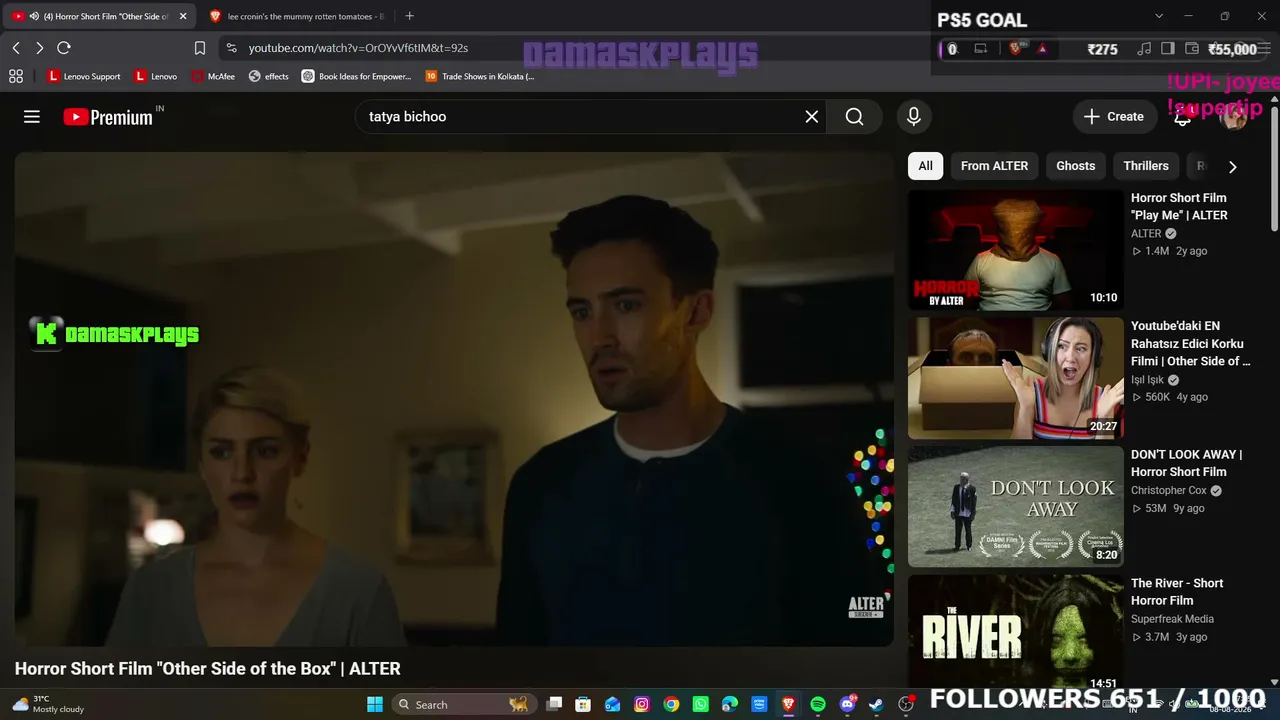1280x720 pixels.
Task: Visit the Christopher Cox channel
Action: click(x=1169, y=491)
